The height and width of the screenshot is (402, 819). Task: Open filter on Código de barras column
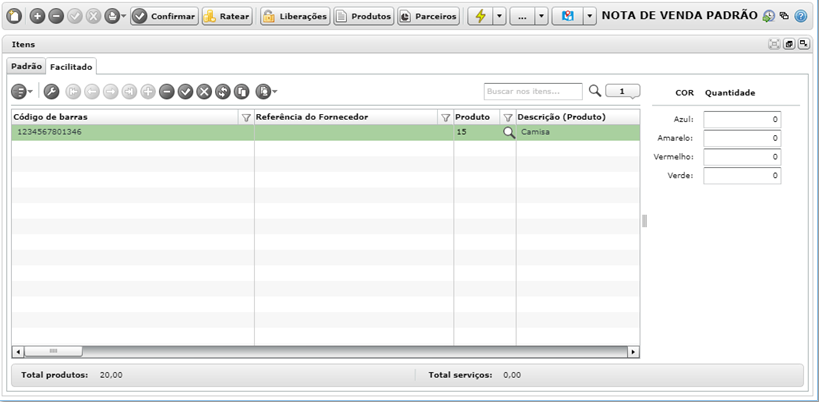(246, 118)
